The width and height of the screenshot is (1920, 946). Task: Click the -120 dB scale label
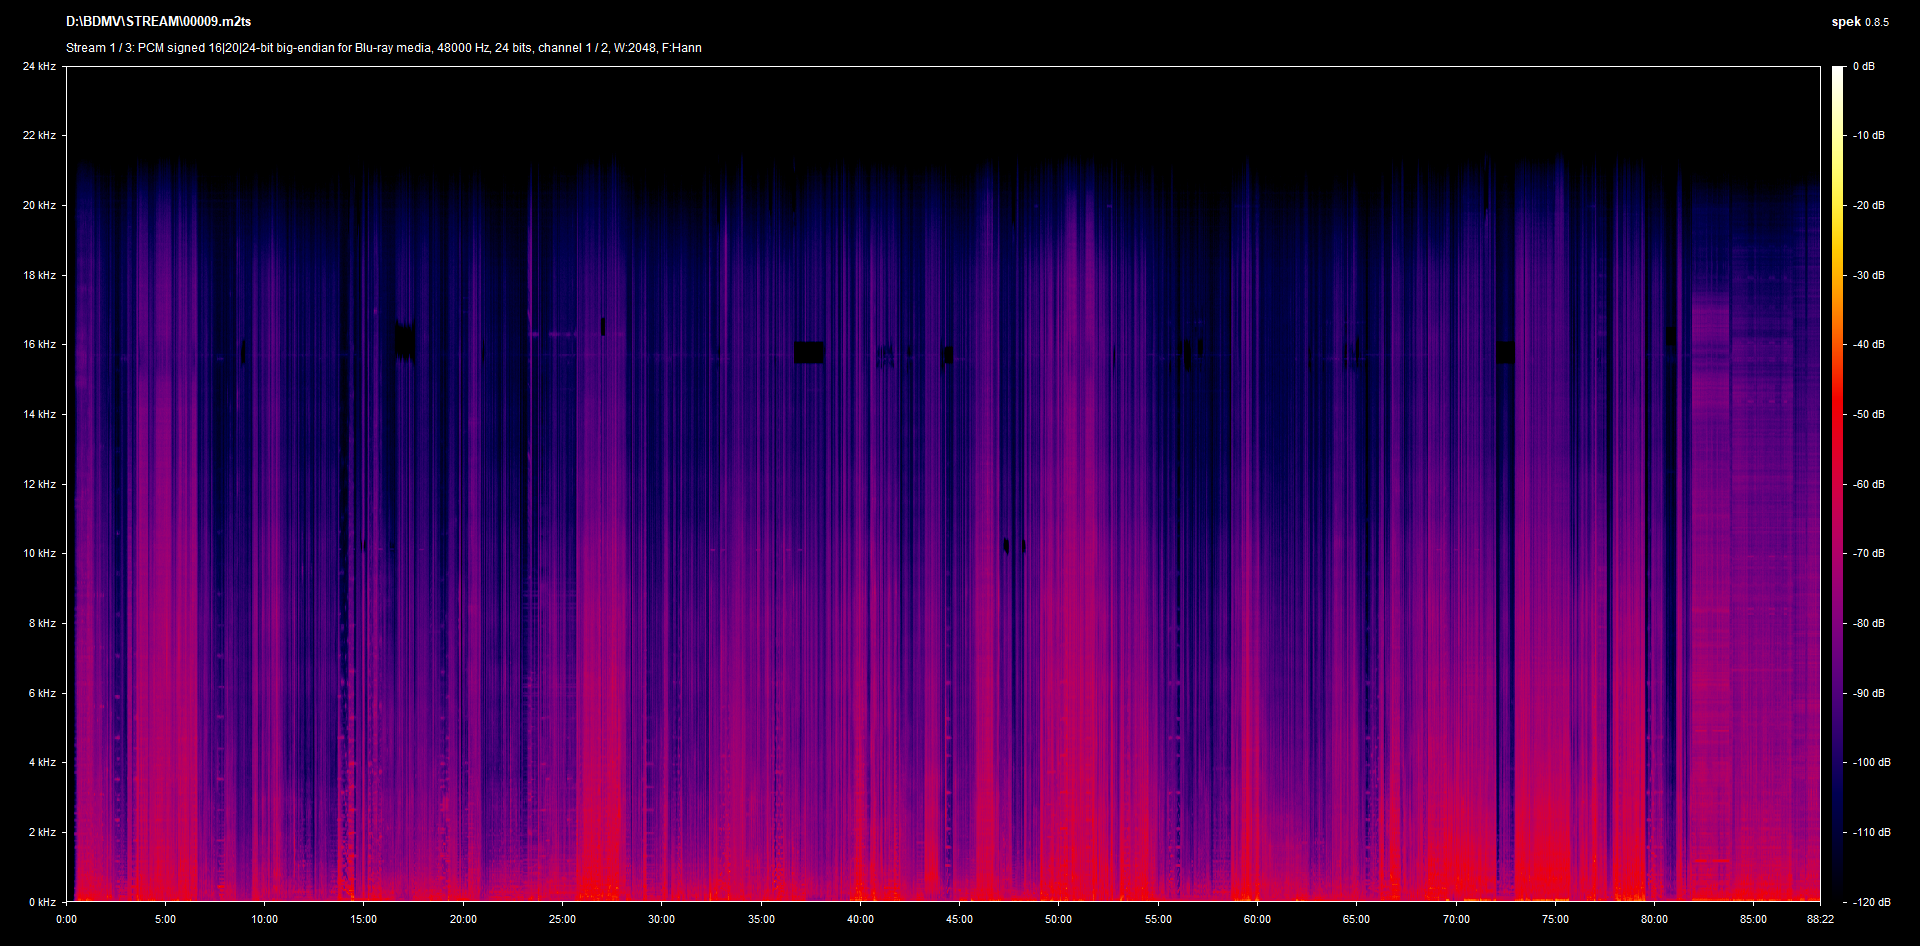(x=1869, y=902)
